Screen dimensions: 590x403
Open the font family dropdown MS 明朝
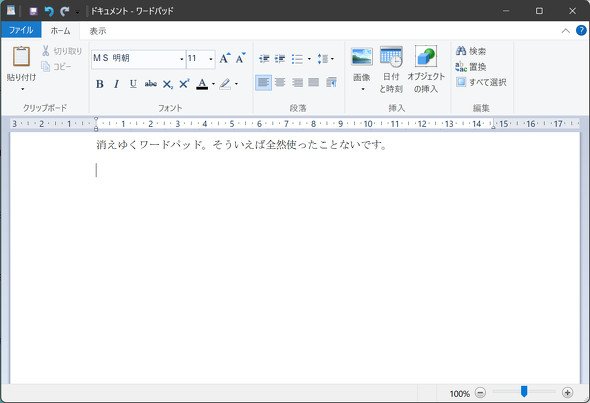click(181, 59)
